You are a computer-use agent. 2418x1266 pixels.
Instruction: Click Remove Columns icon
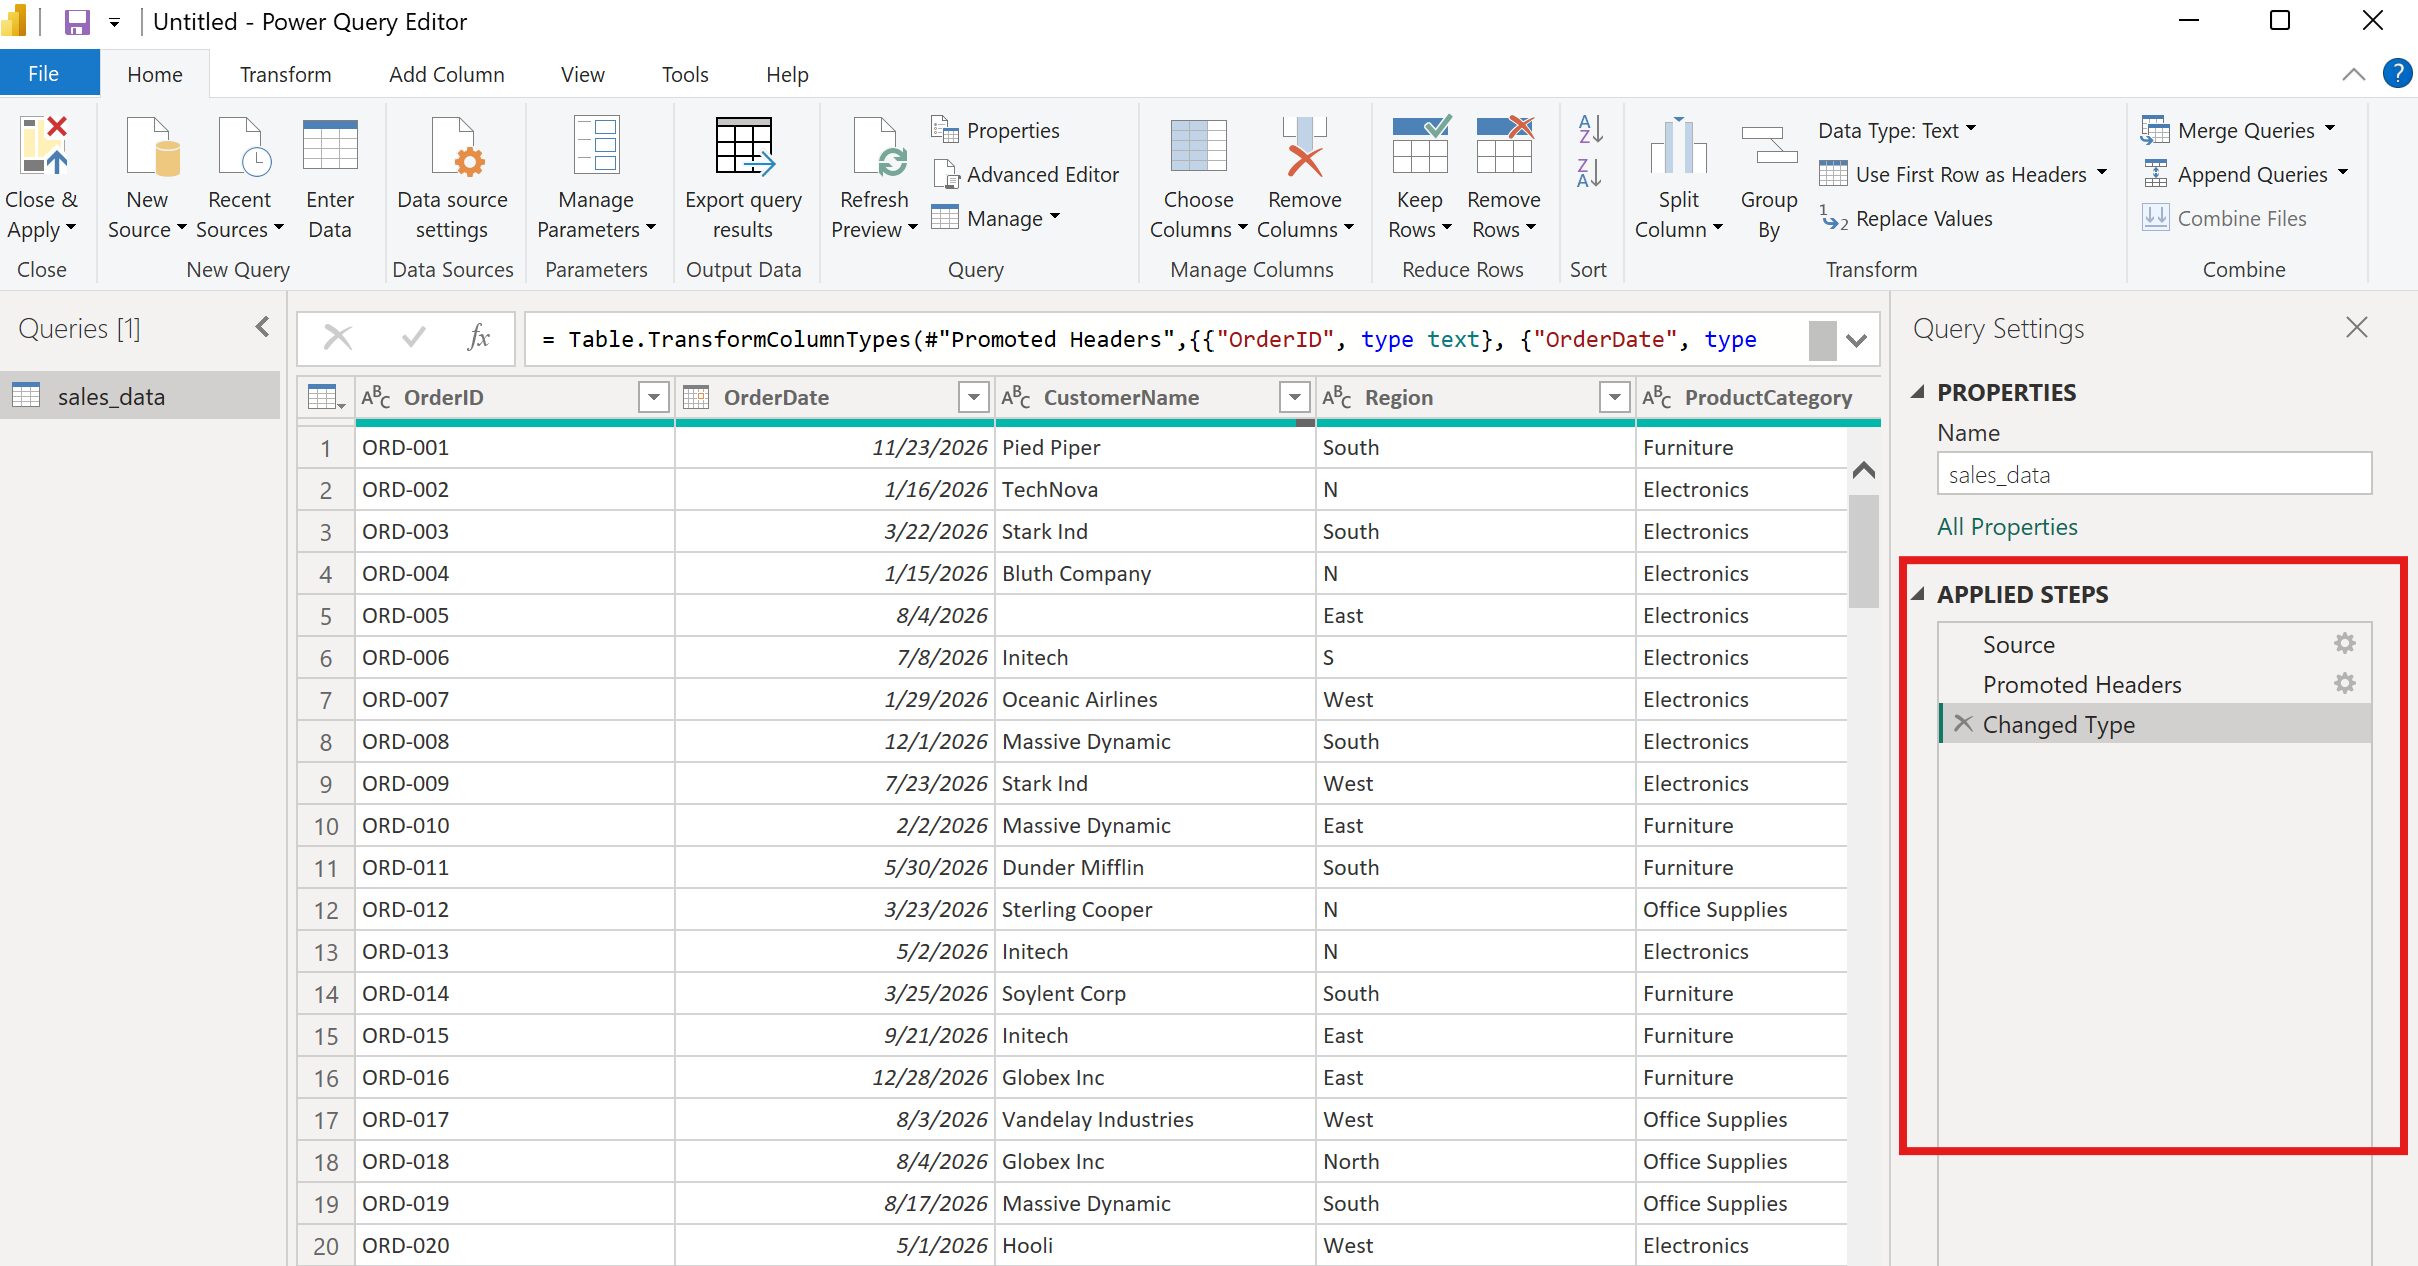[x=1304, y=146]
